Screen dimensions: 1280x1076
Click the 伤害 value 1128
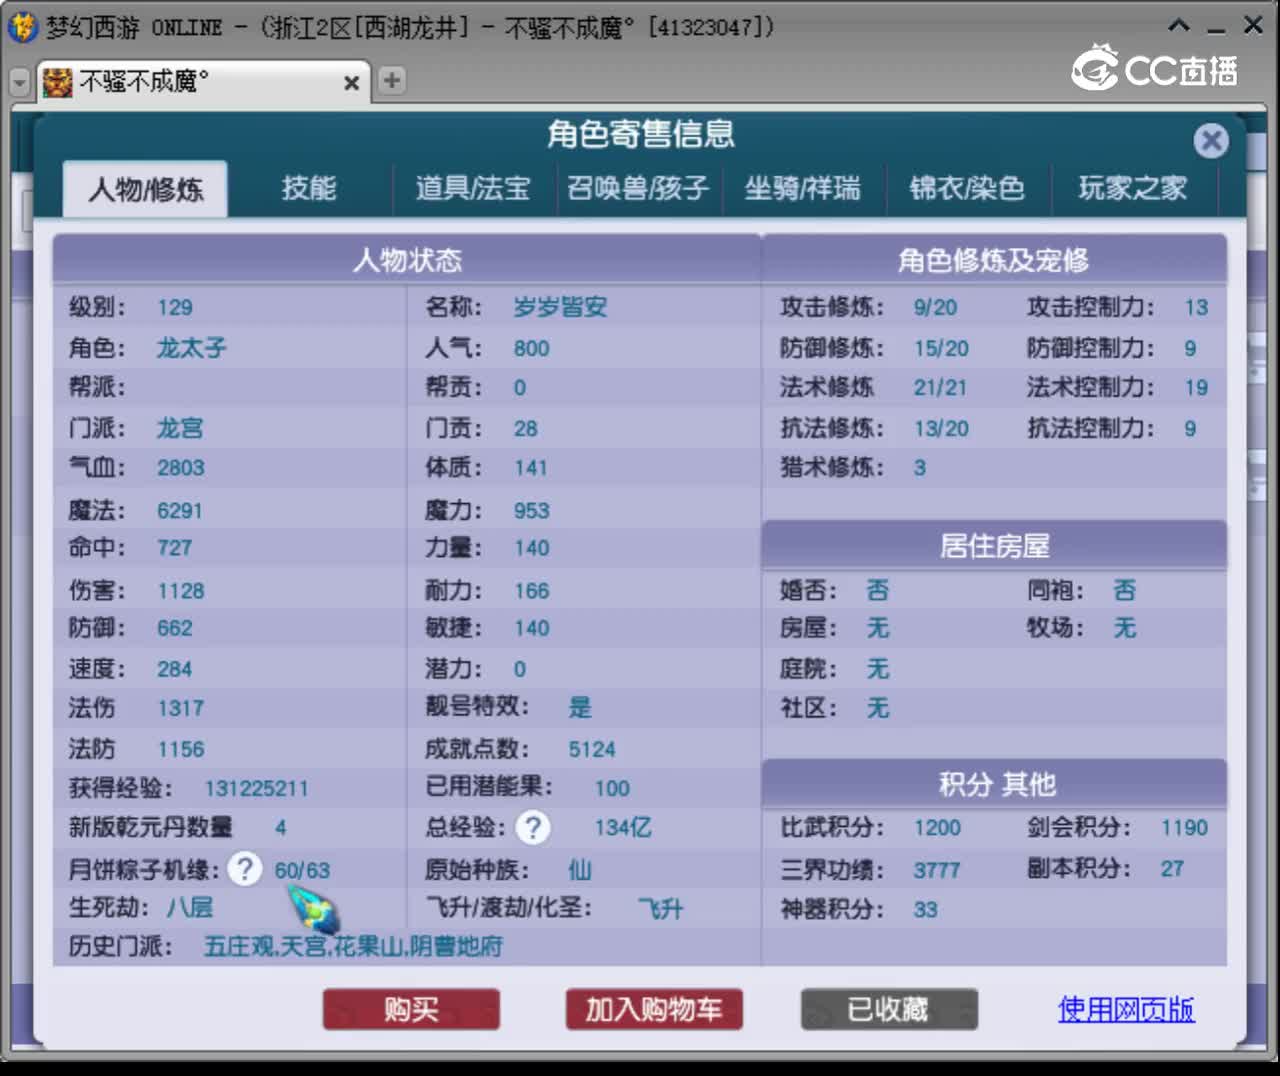click(x=180, y=591)
